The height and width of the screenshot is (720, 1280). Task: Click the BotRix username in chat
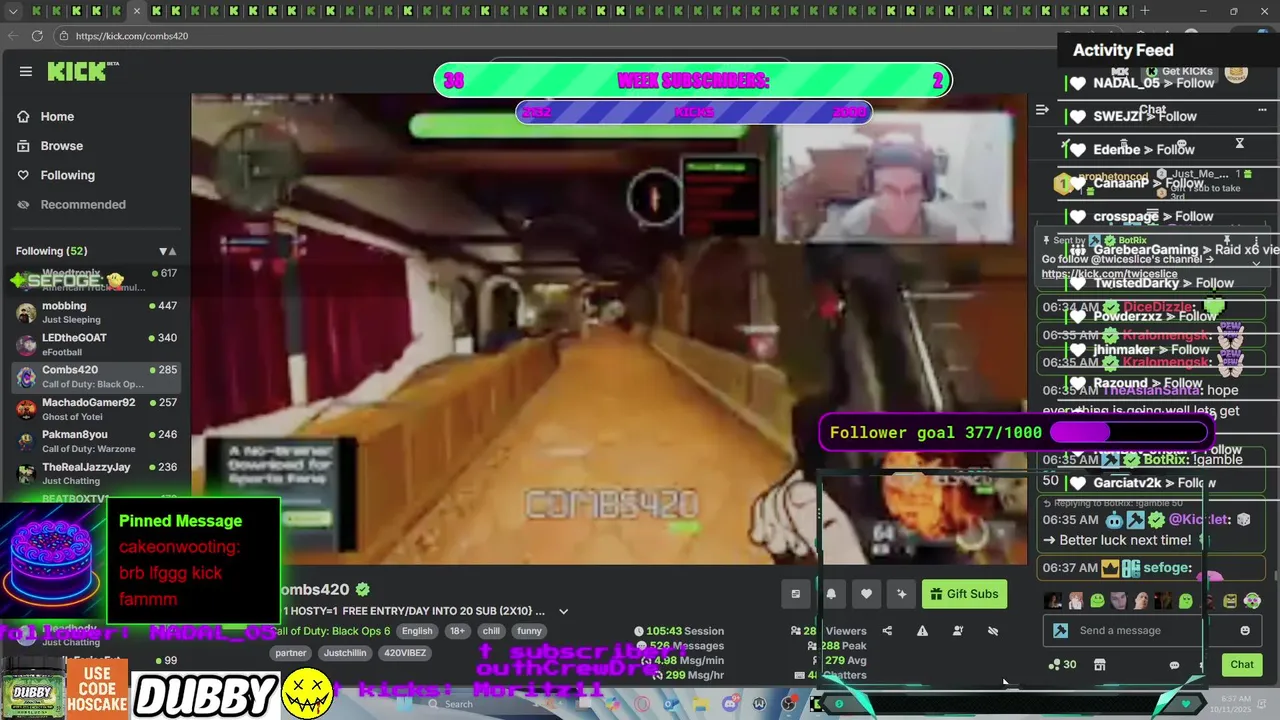(1164, 460)
